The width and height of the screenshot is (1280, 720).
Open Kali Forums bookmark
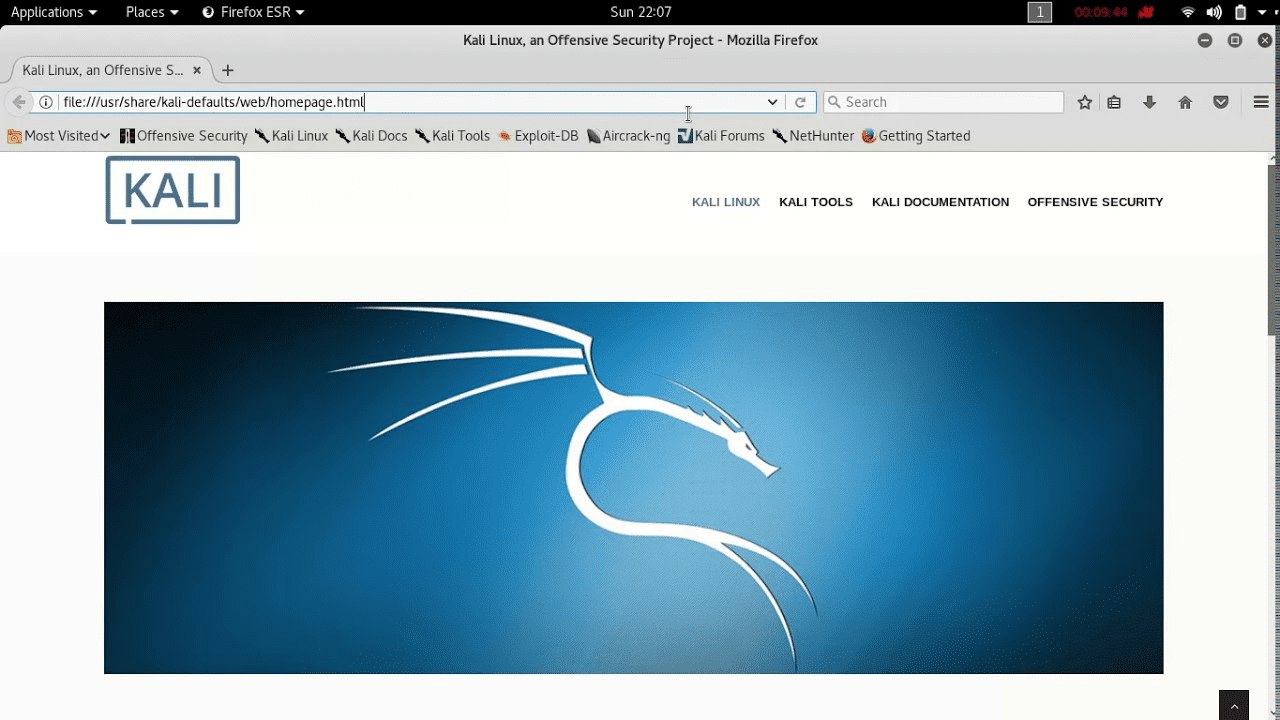(721, 136)
